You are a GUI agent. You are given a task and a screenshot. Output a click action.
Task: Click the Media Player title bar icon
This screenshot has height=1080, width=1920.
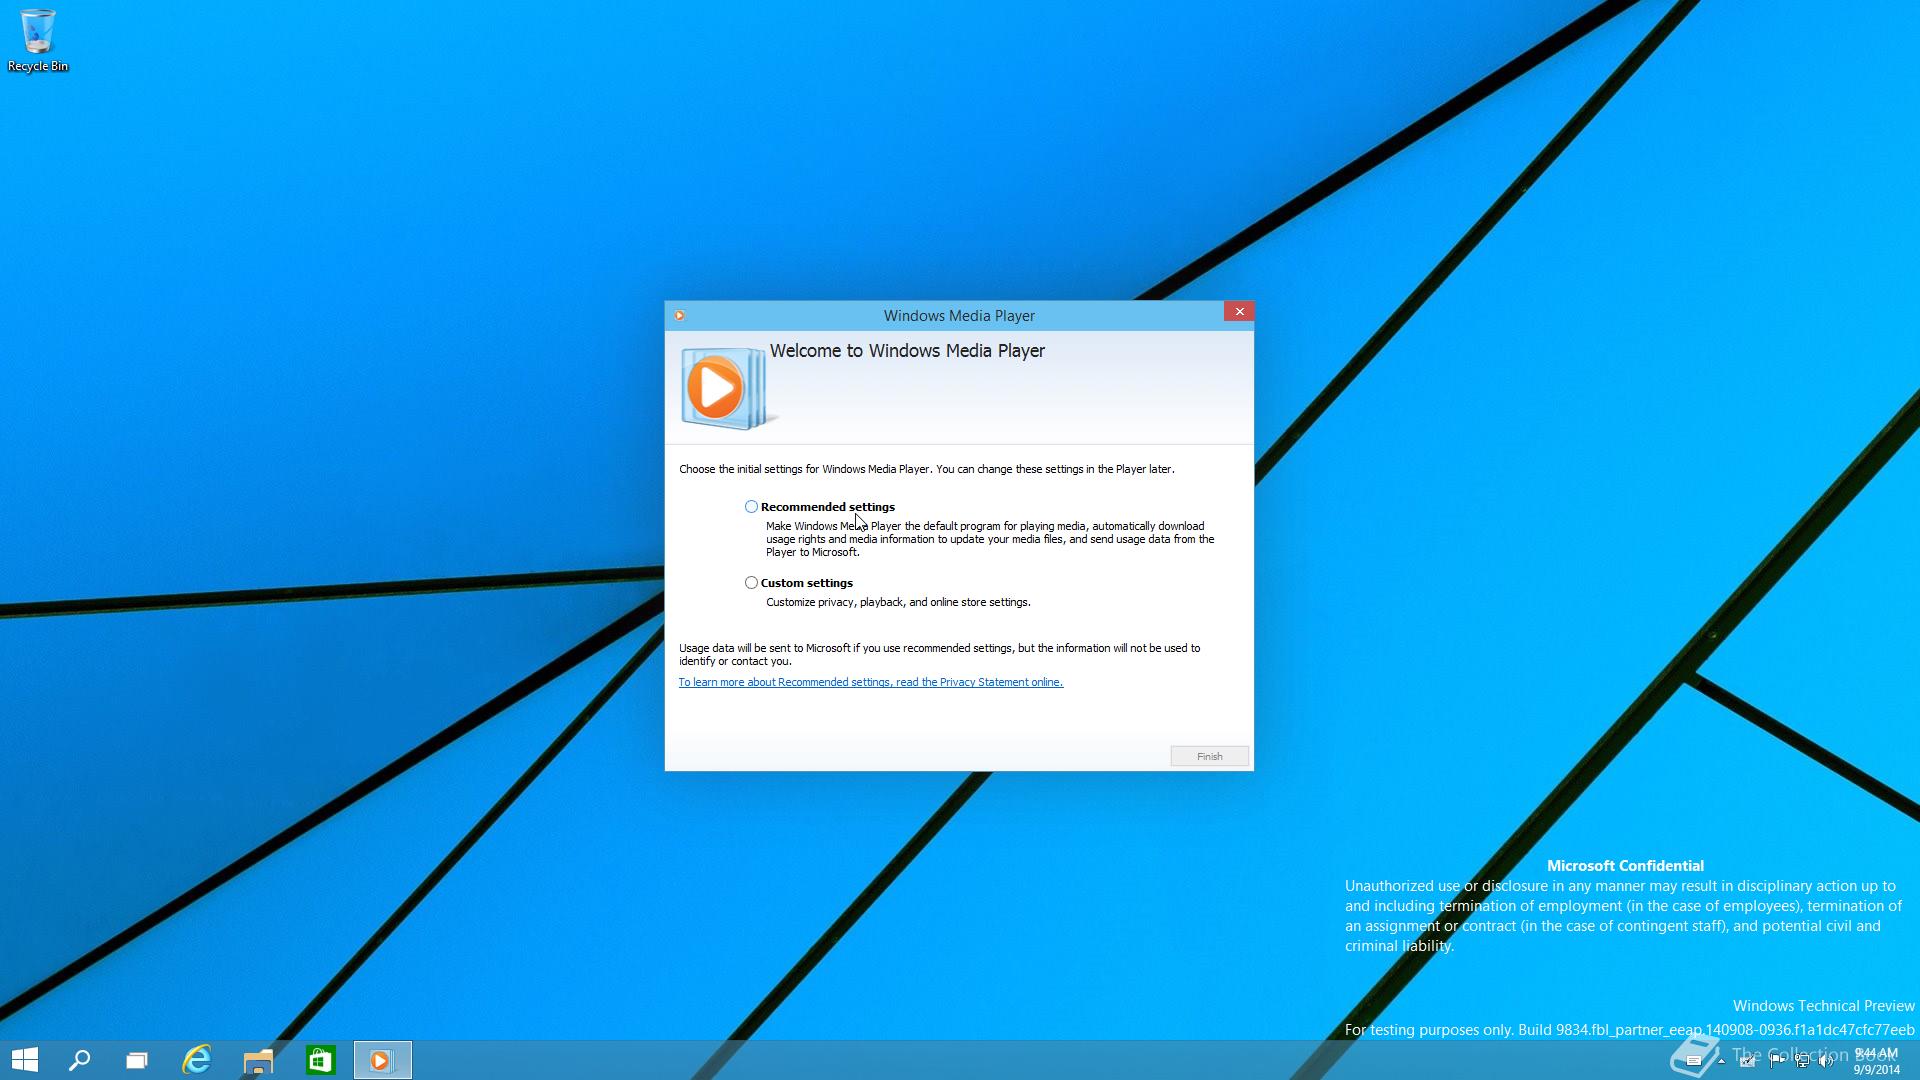[679, 316]
